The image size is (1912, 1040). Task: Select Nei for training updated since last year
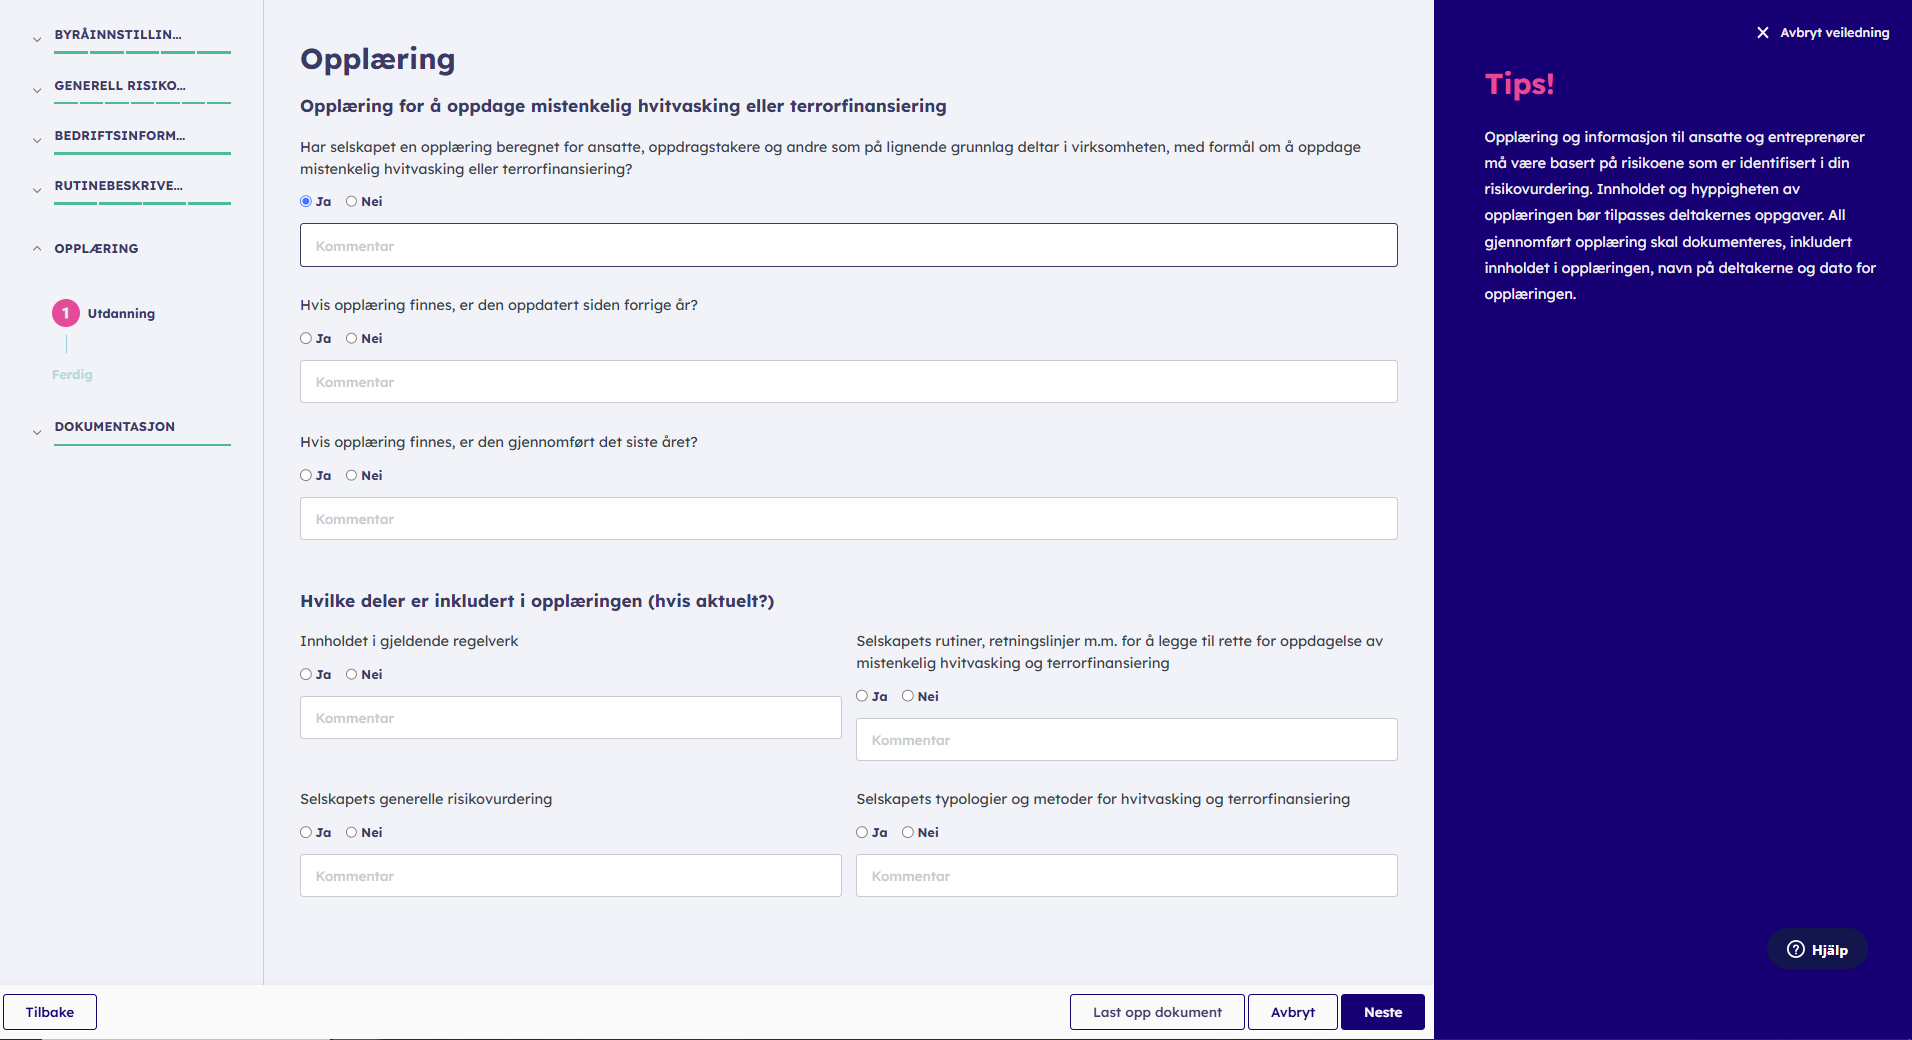click(352, 338)
